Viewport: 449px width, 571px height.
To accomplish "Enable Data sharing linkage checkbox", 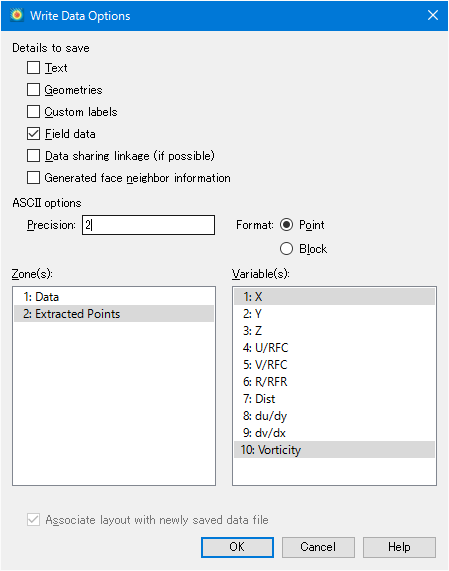I will 34,156.
